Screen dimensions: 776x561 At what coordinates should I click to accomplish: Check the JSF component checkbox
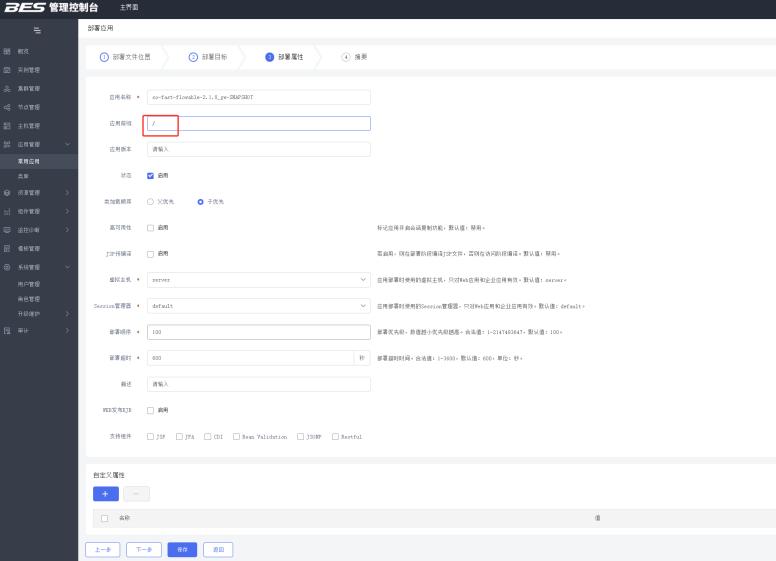pyautogui.click(x=150, y=437)
